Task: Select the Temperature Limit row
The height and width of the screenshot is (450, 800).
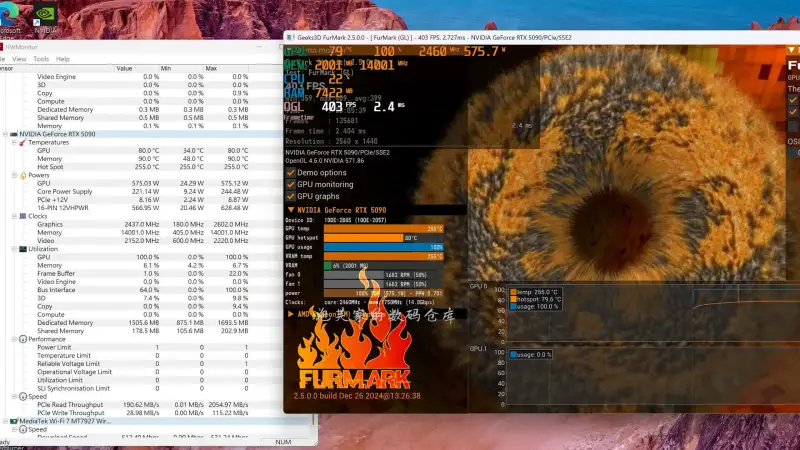Action: click(143, 356)
